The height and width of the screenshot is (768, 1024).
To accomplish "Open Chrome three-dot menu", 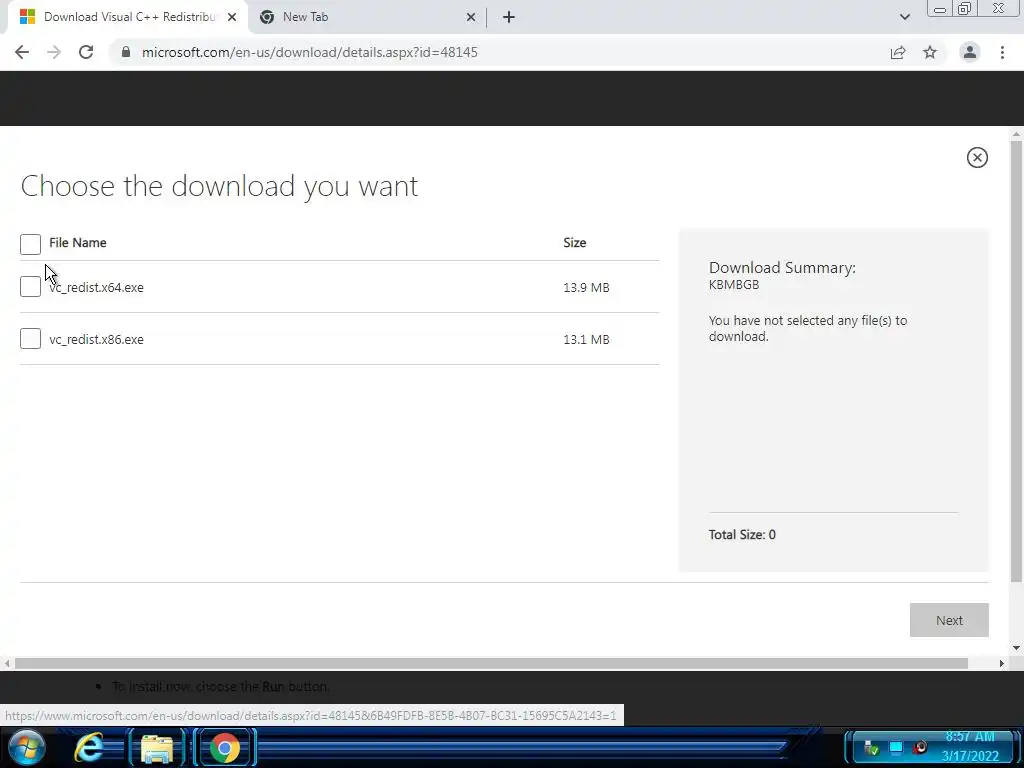I will (1002, 52).
